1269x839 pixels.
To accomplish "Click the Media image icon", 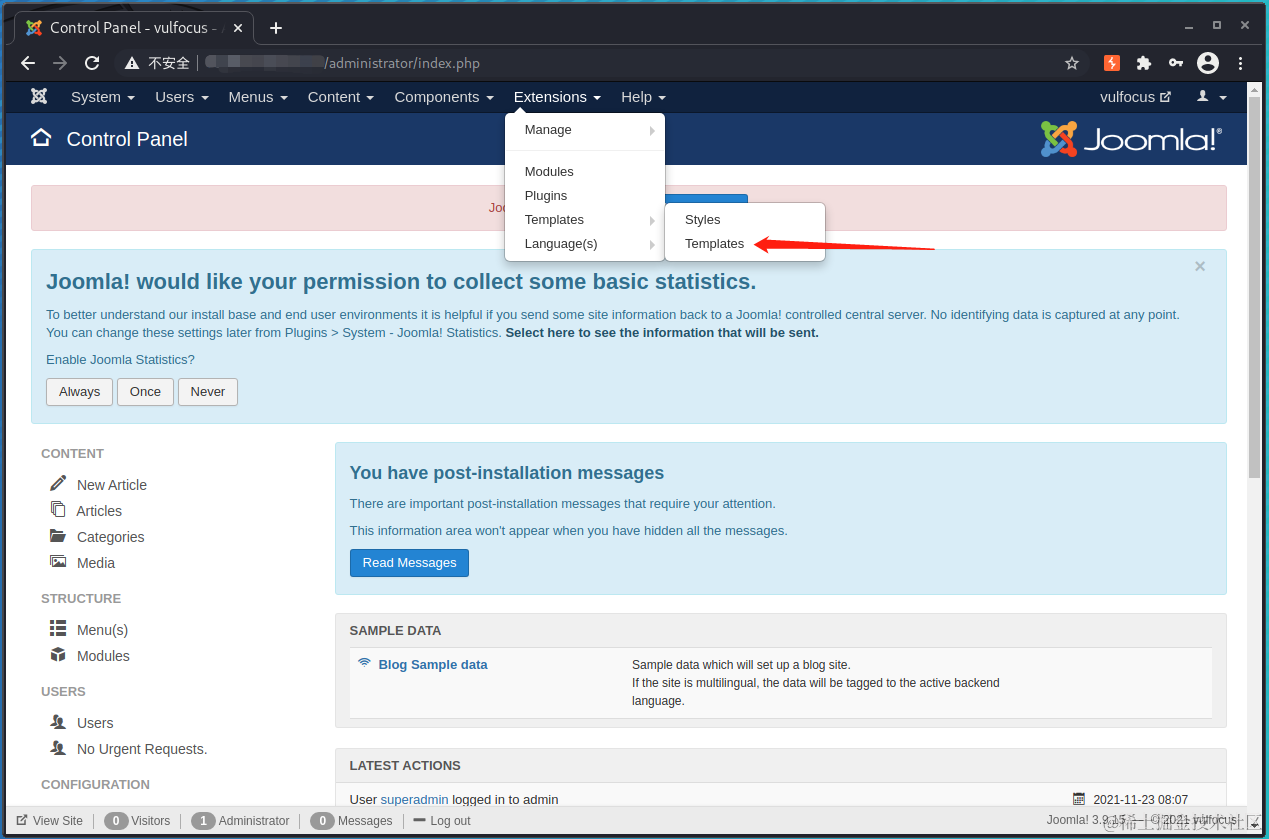I will 58,562.
